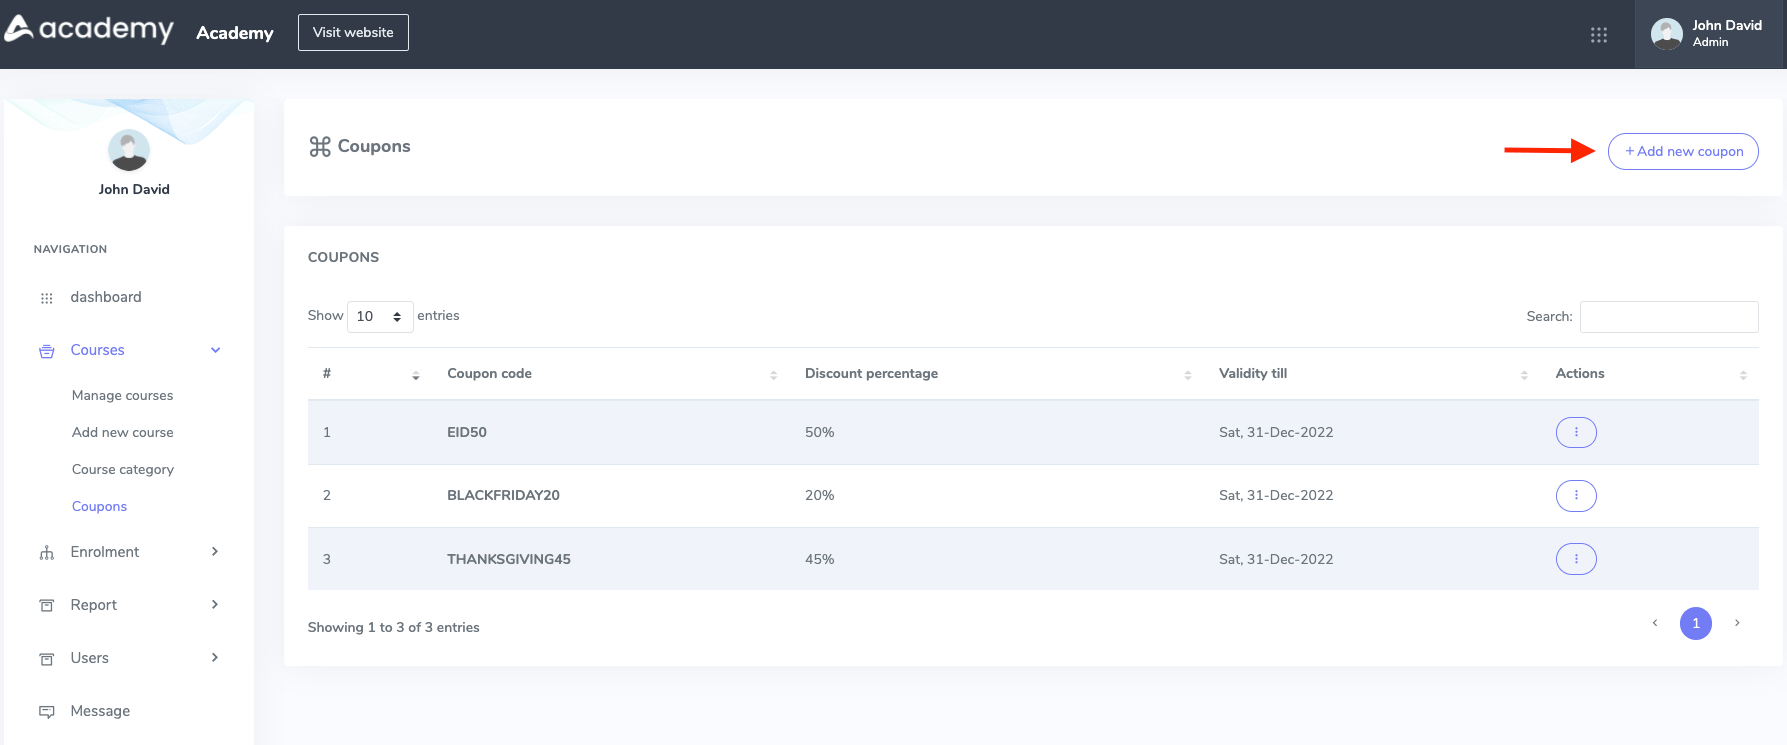1787x745 pixels.
Task: Click the Visit website button
Action: pos(353,32)
